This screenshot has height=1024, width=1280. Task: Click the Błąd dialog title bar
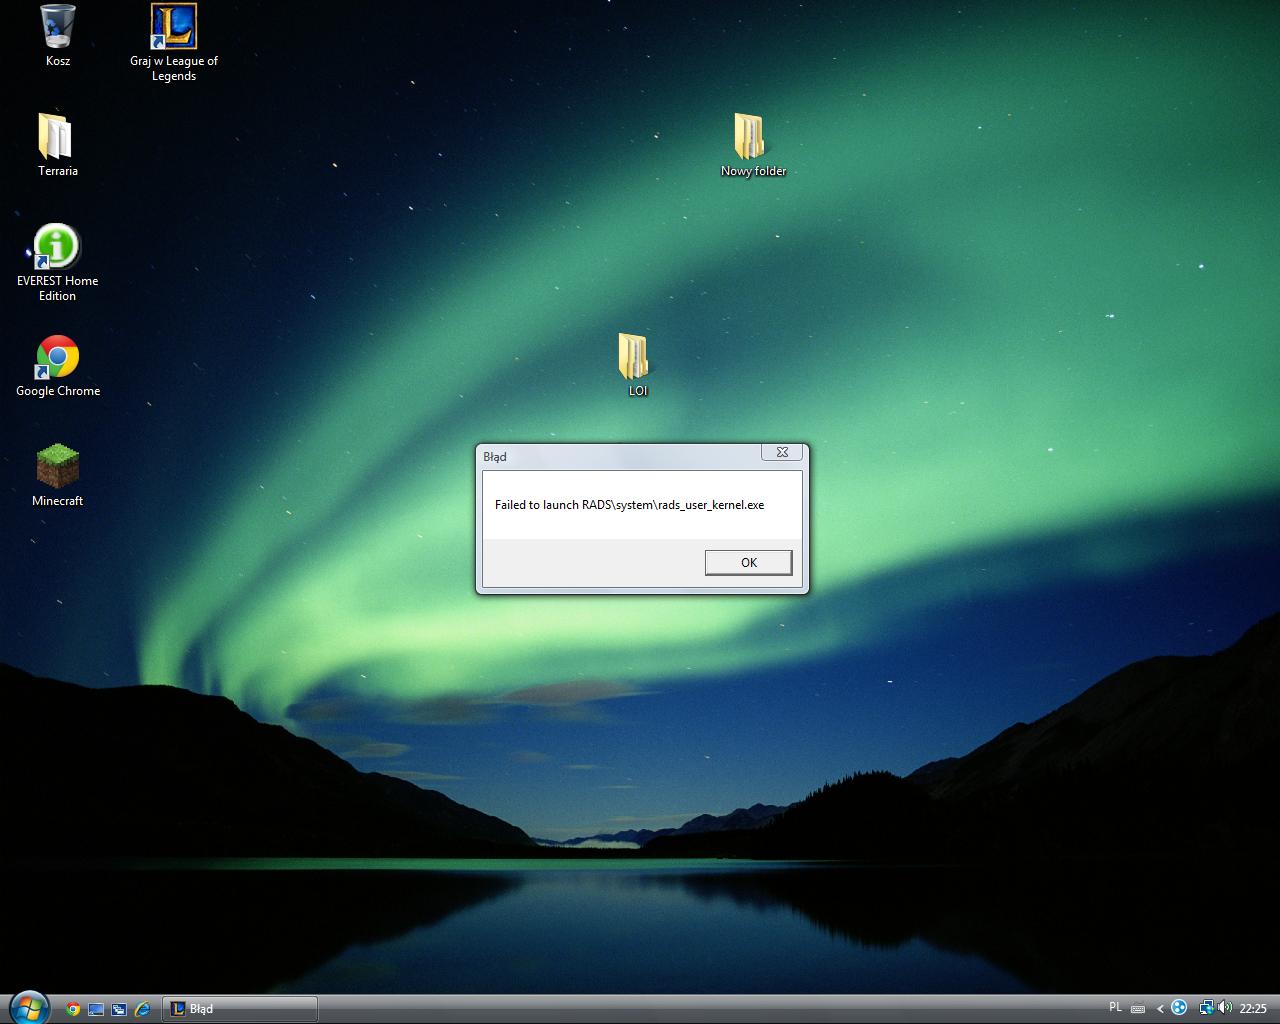(620, 456)
